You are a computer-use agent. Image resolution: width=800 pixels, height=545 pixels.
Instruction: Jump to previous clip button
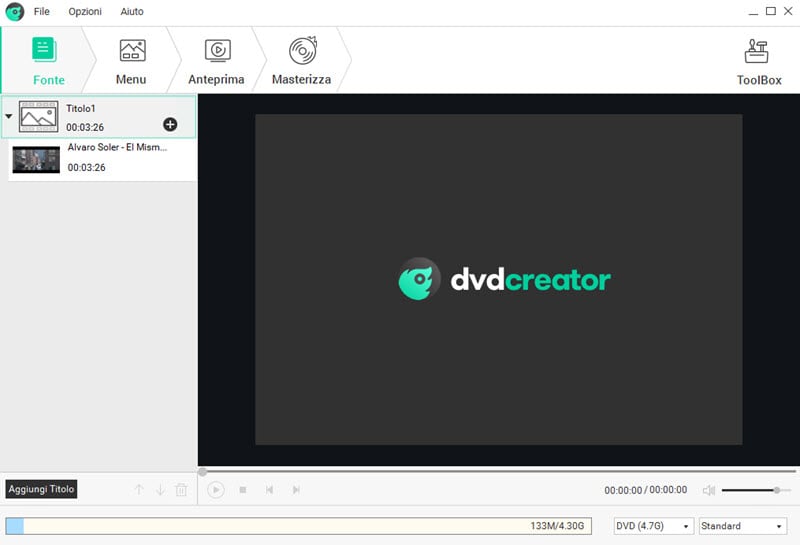coord(269,490)
